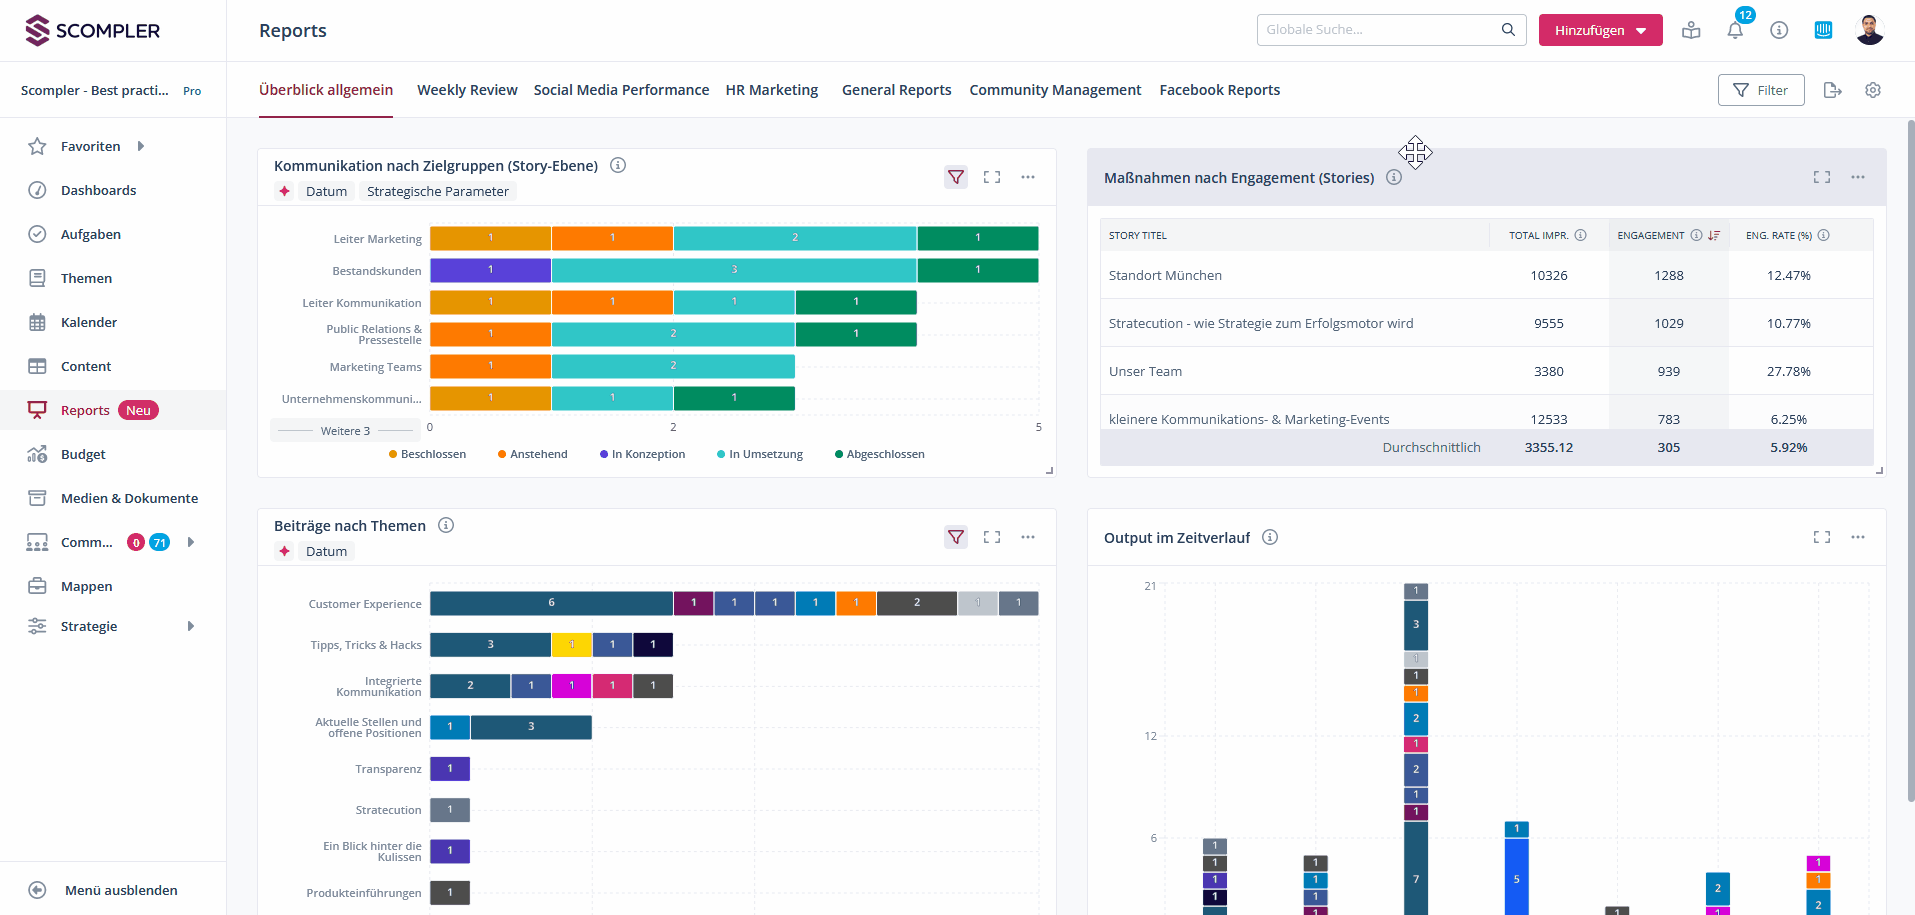Open the notifications bell icon
The image size is (1915, 915).
click(1735, 30)
